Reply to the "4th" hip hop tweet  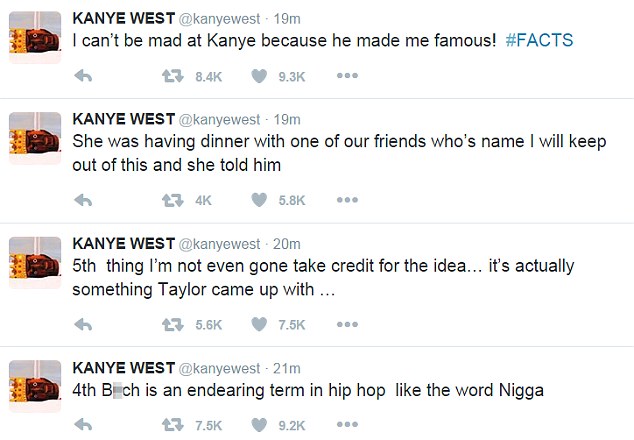85,425
